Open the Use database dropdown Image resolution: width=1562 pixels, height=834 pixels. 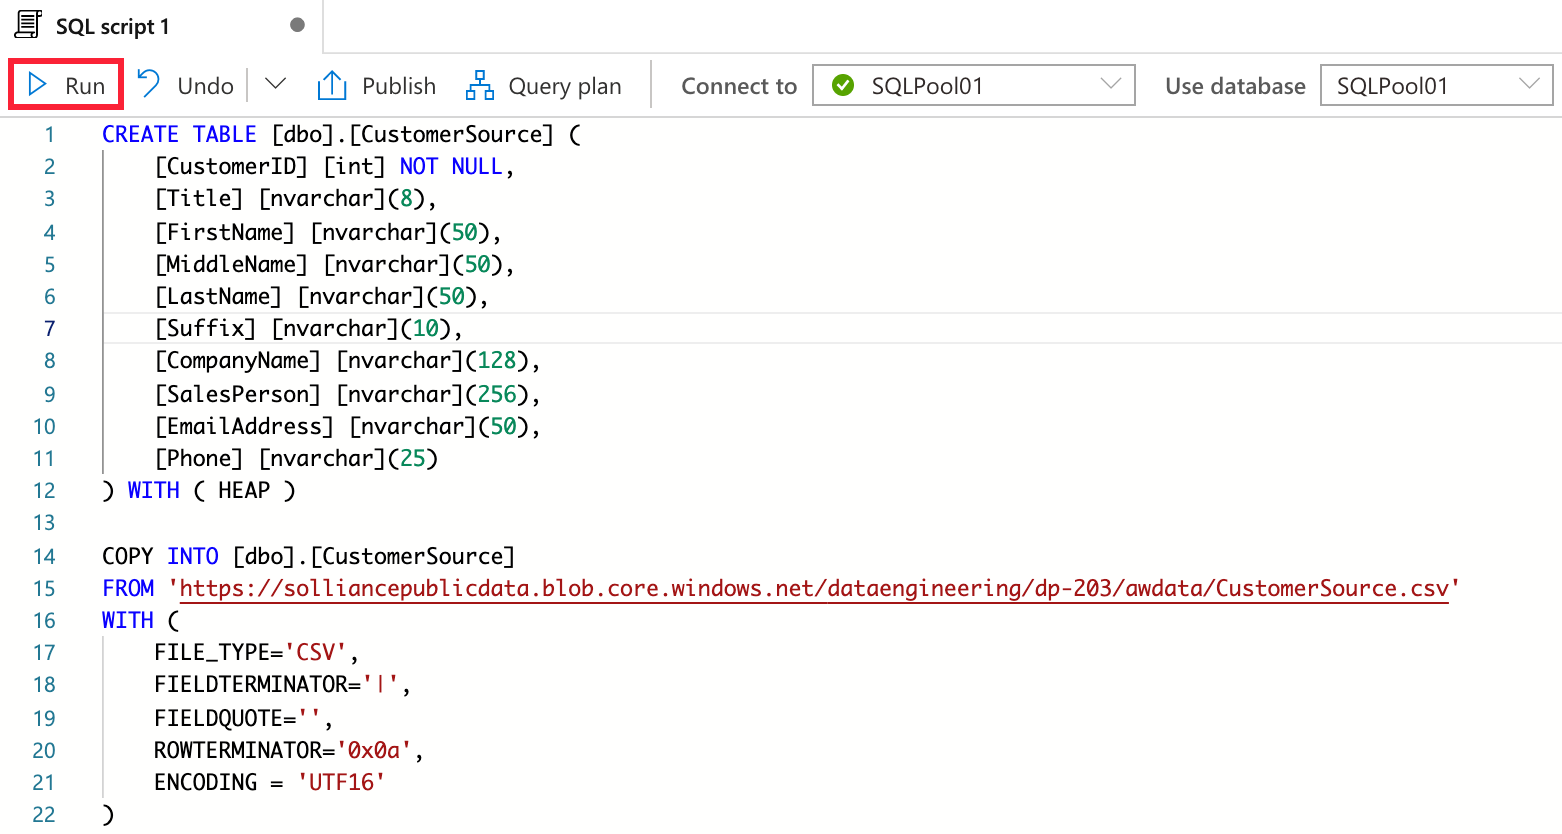[1436, 85]
